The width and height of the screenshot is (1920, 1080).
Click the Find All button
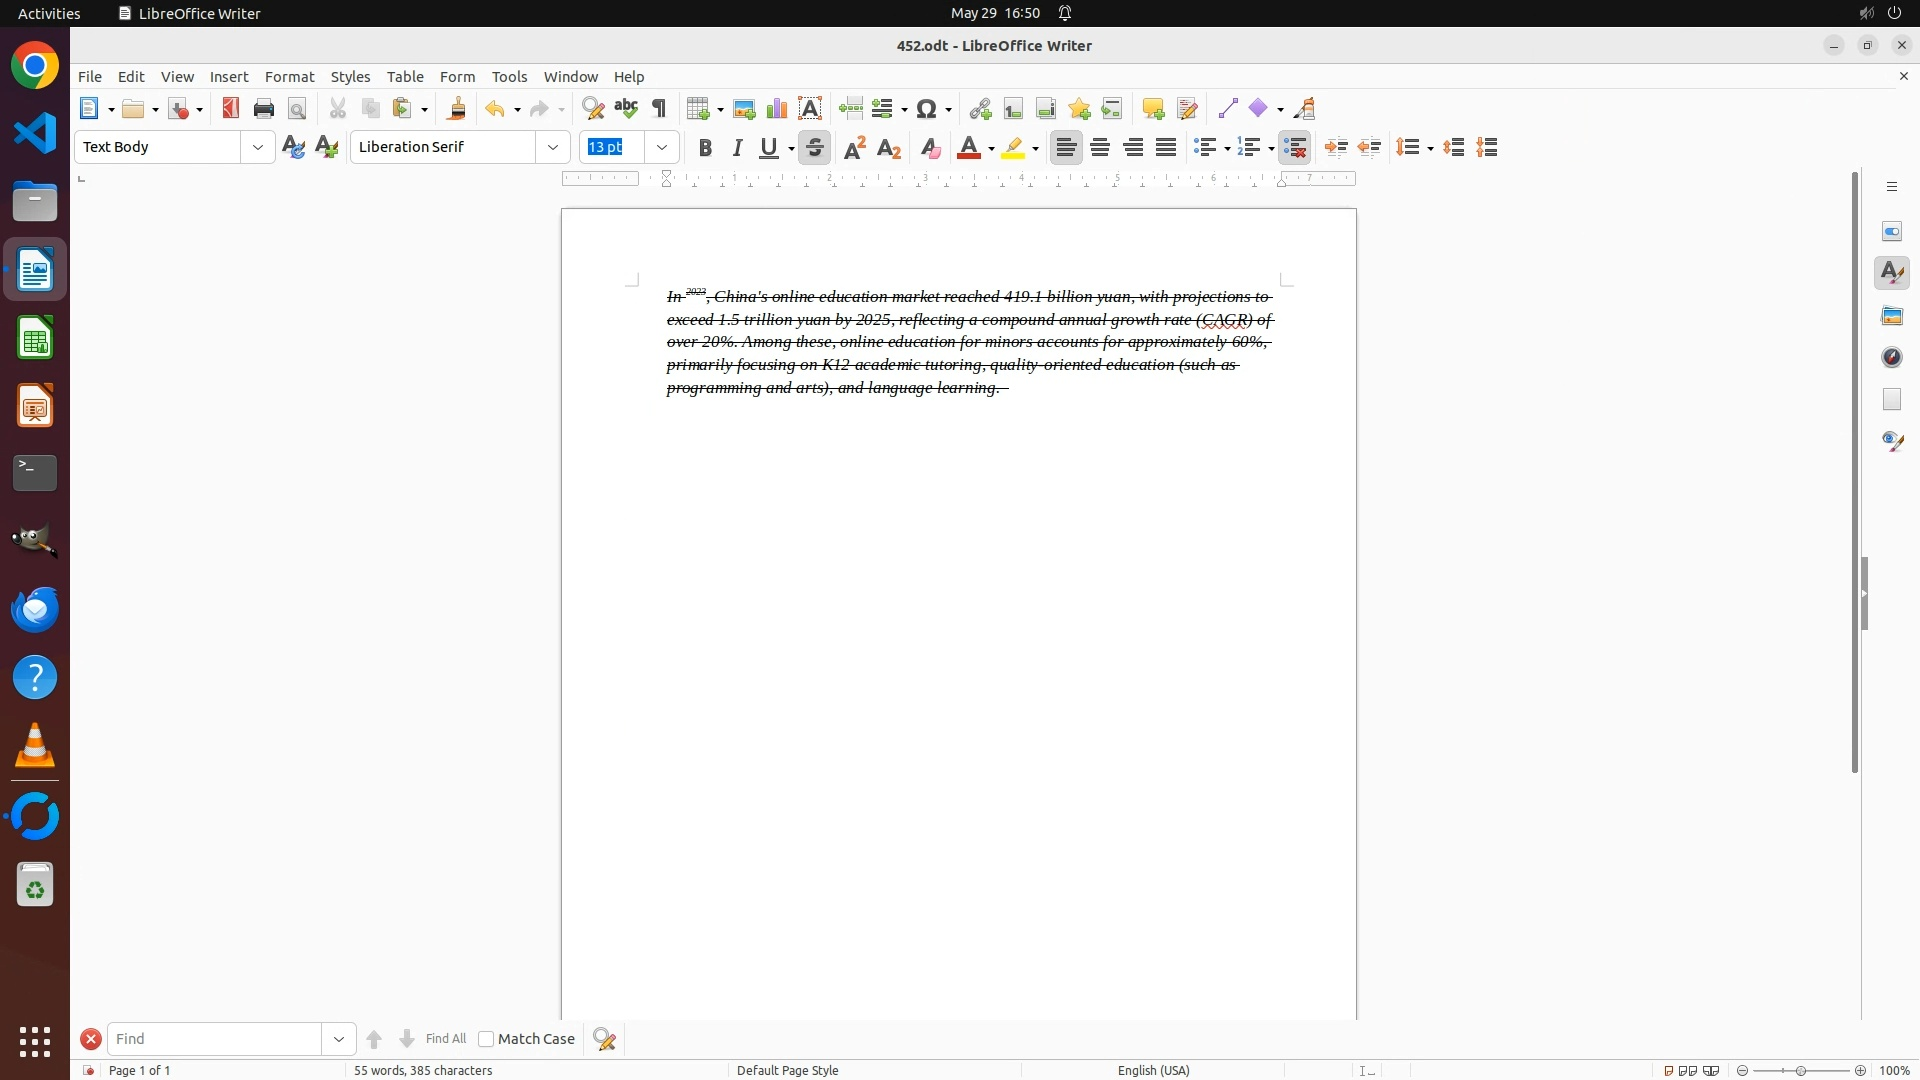445,1039
